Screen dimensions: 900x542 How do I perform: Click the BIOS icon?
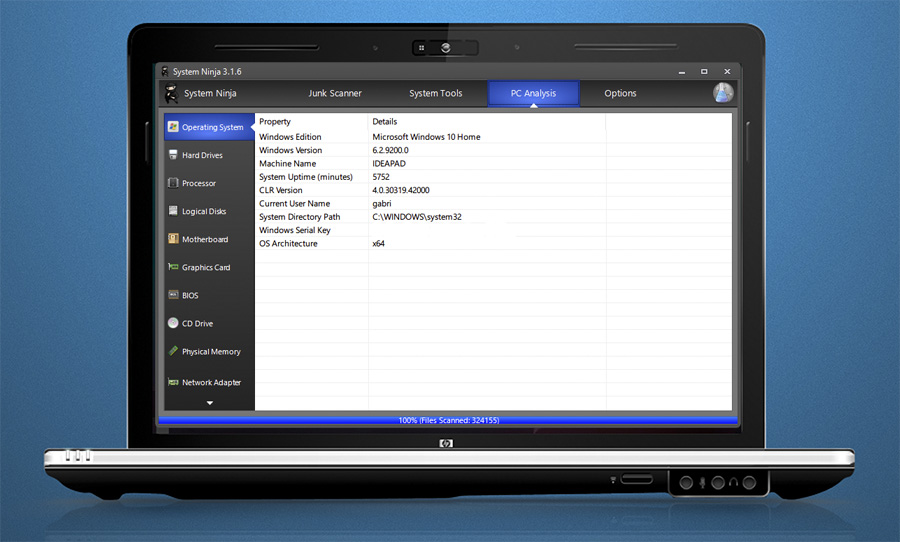(173, 295)
